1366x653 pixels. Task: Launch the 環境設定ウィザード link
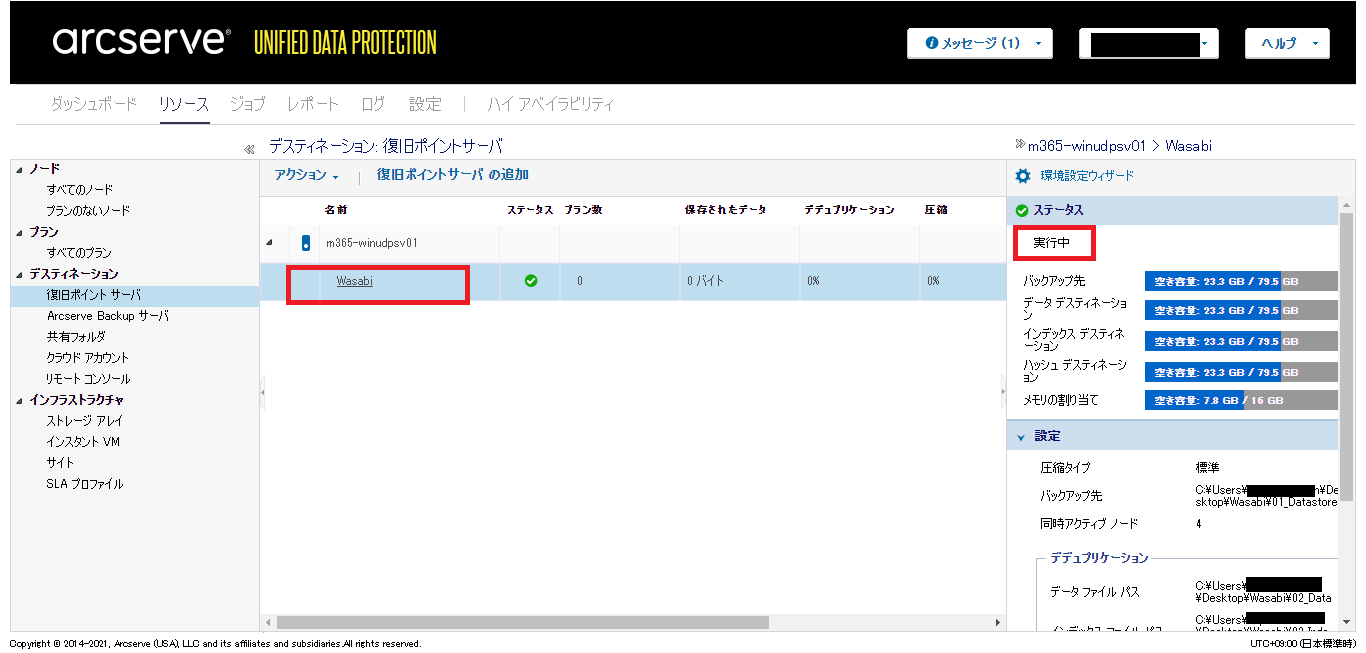[1088, 176]
